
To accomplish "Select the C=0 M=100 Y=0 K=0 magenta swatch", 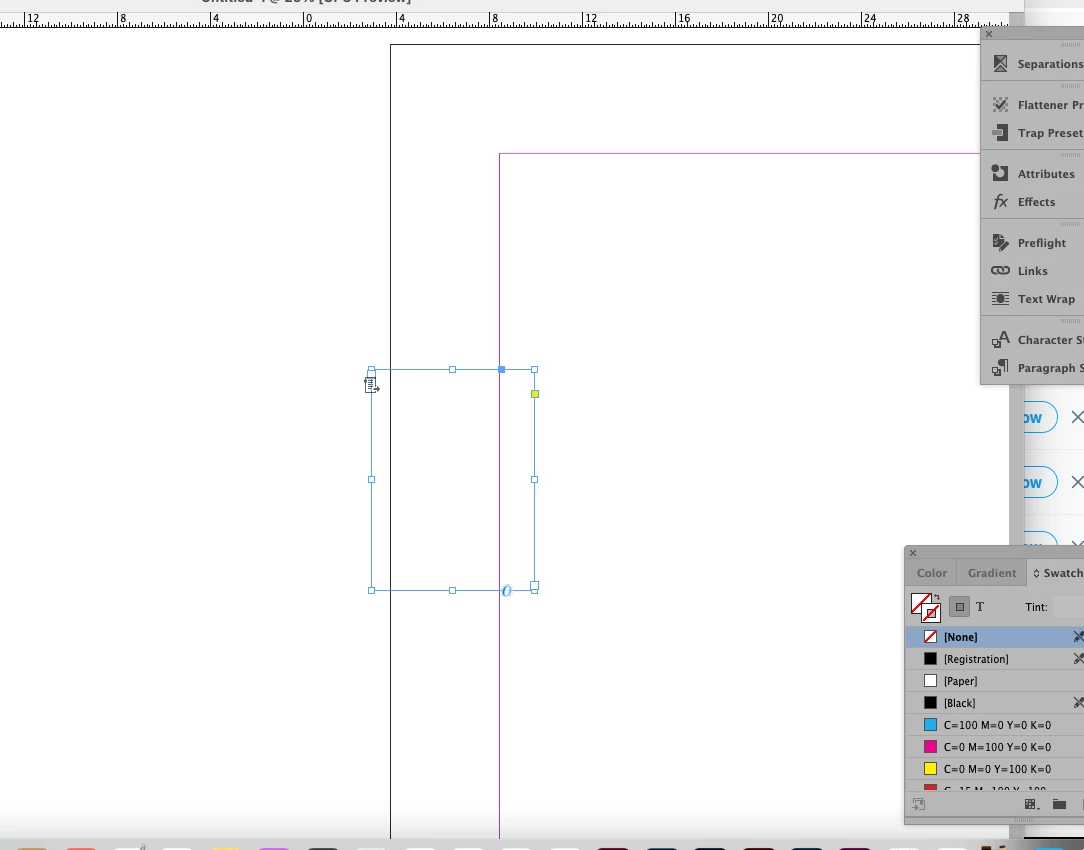I will [995, 747].
